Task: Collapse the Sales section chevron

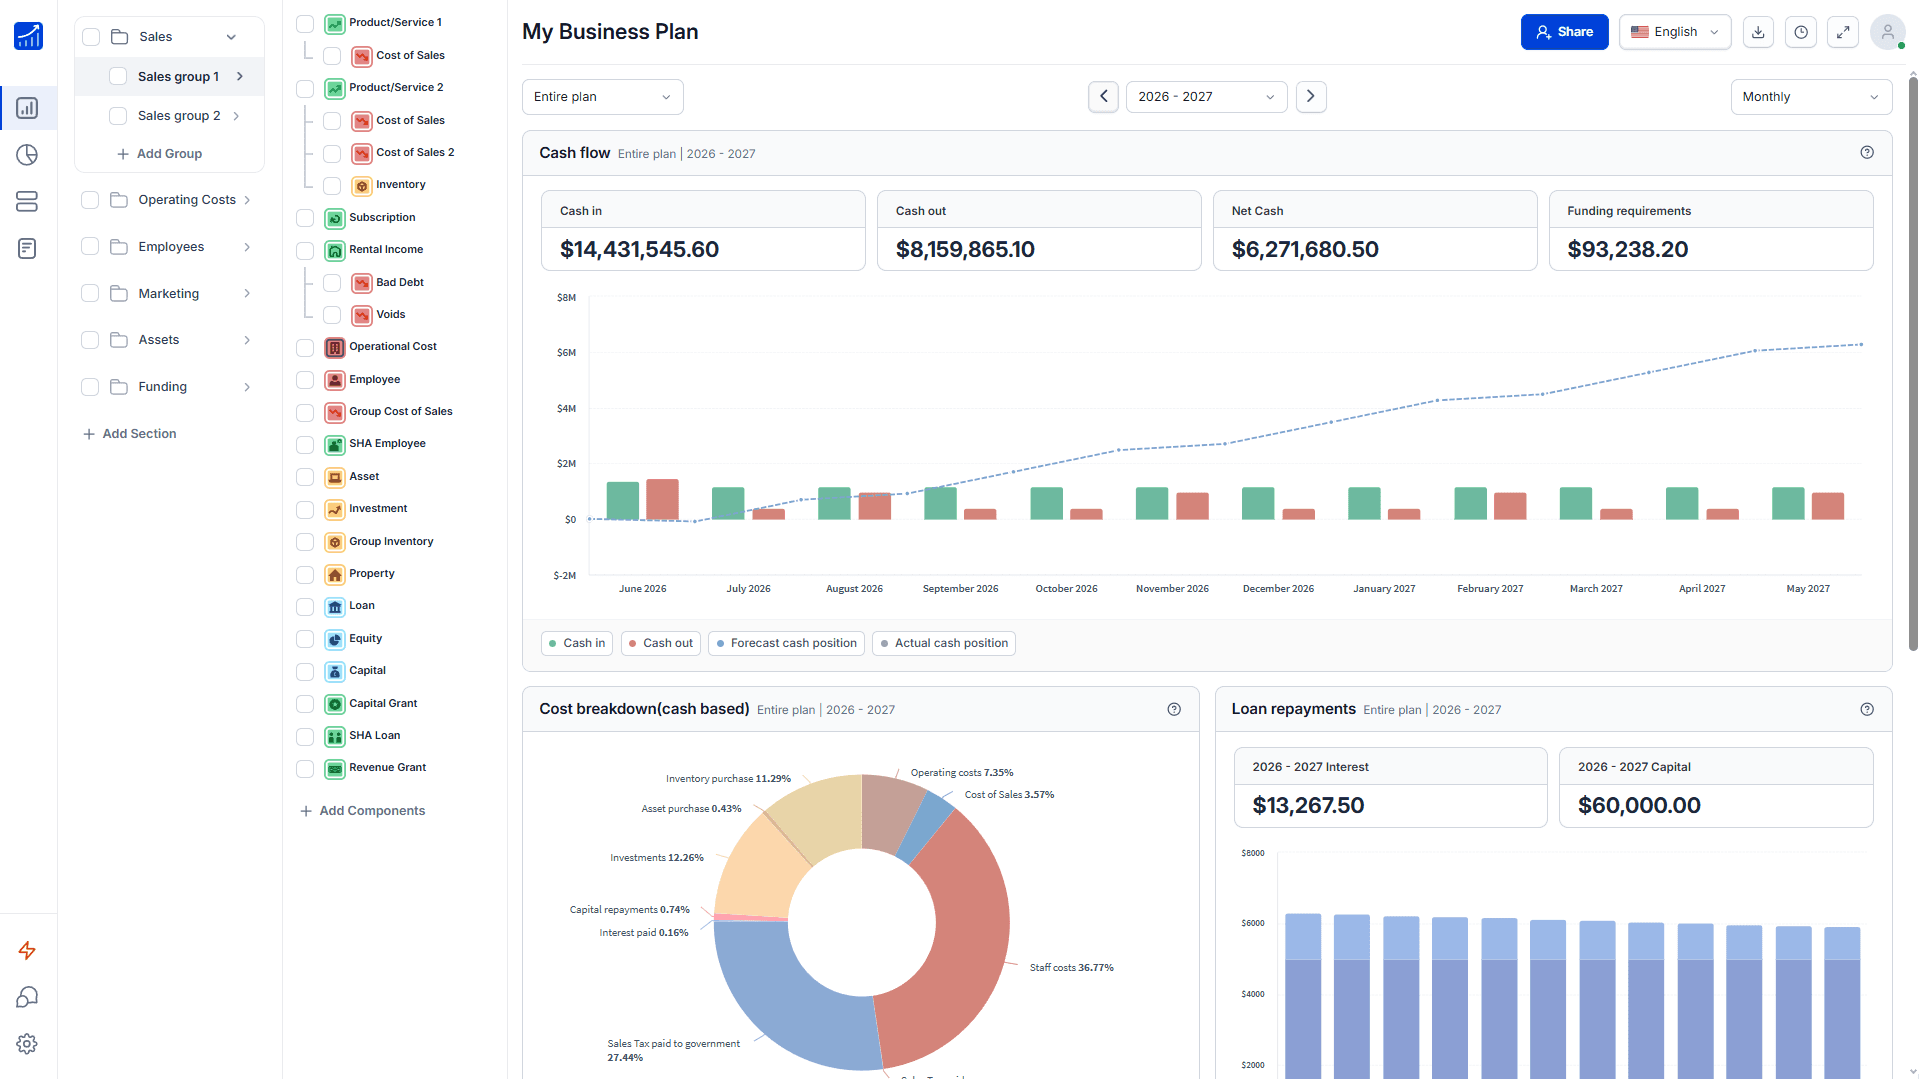Action: 231,37
